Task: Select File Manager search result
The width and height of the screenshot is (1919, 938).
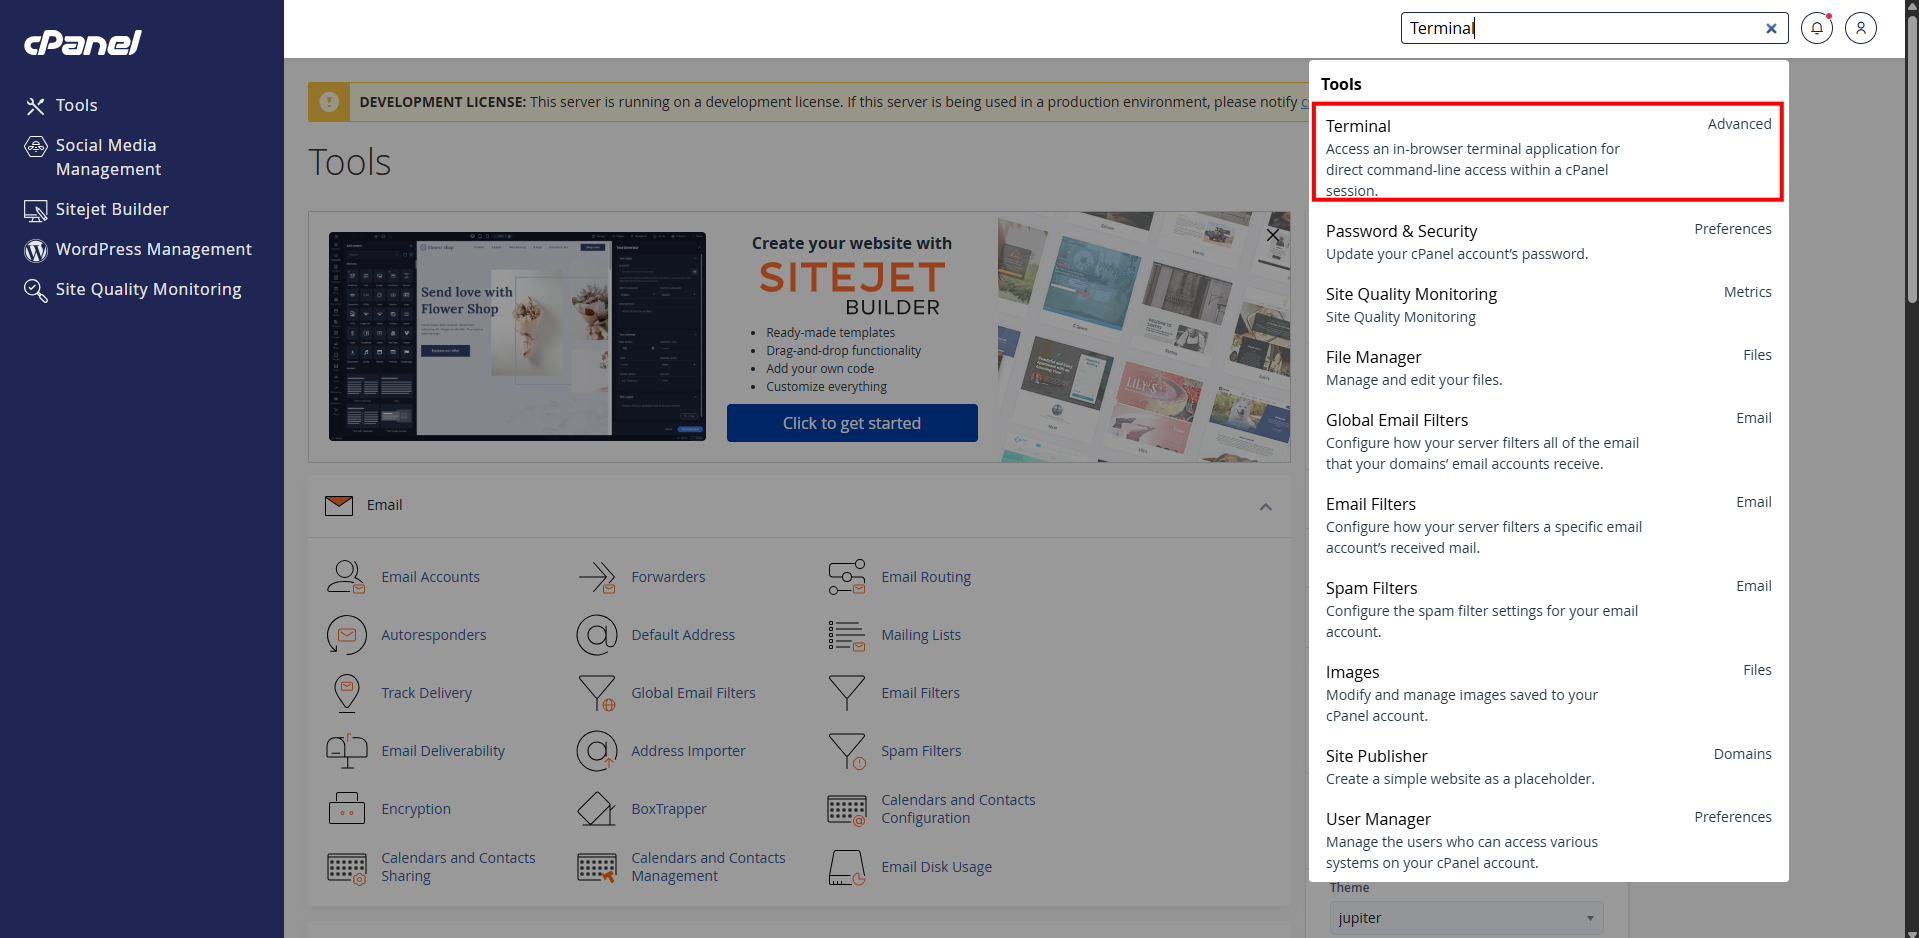Action: (x=1549, y=368)
